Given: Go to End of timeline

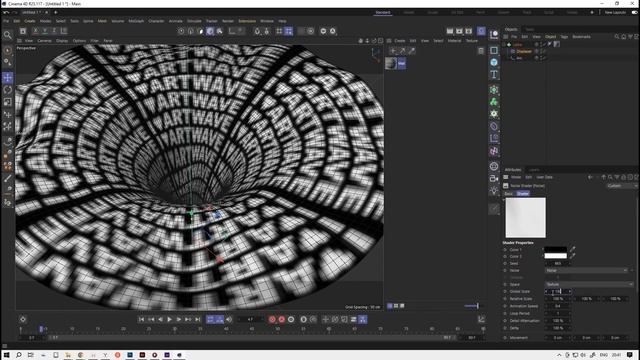Looking at the screenshot, I should pos(198,319).
